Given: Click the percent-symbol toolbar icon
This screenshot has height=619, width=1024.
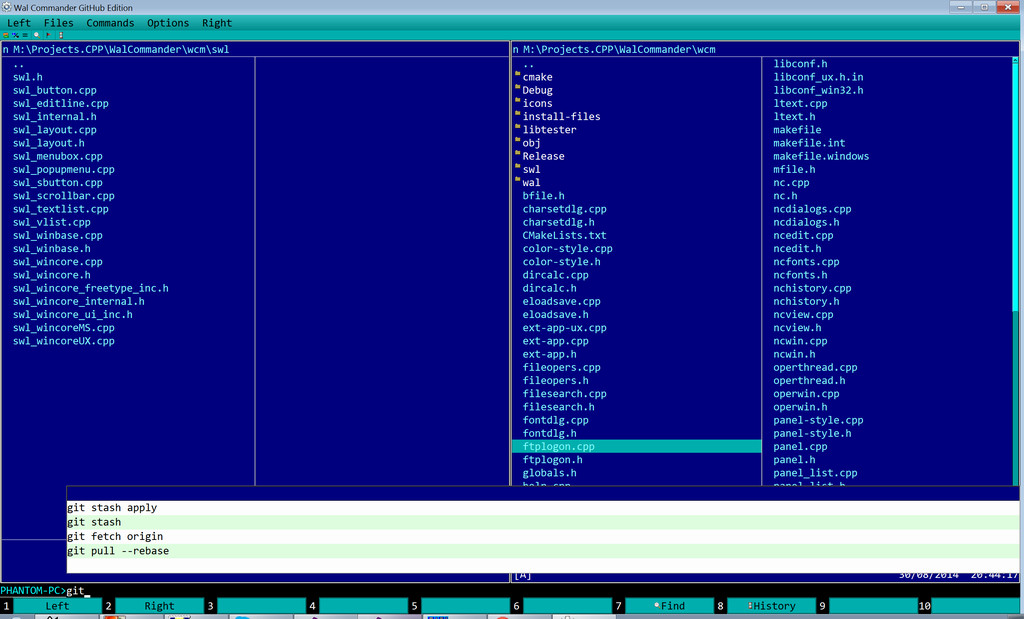Looking at the screenshot, I should coord(16,35).
